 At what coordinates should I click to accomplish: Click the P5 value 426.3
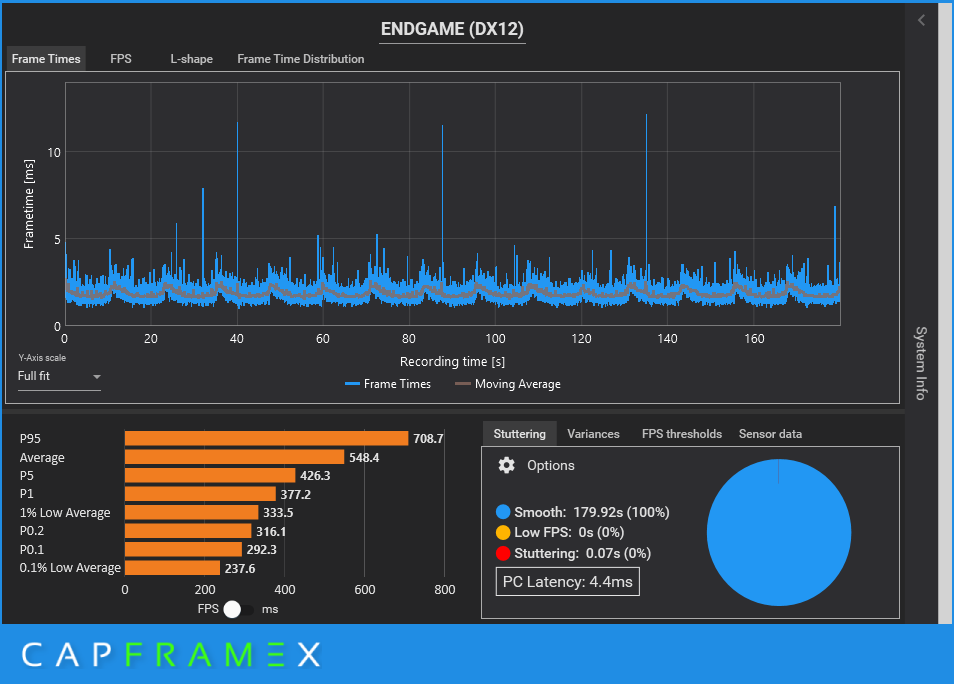pos(315,476)
